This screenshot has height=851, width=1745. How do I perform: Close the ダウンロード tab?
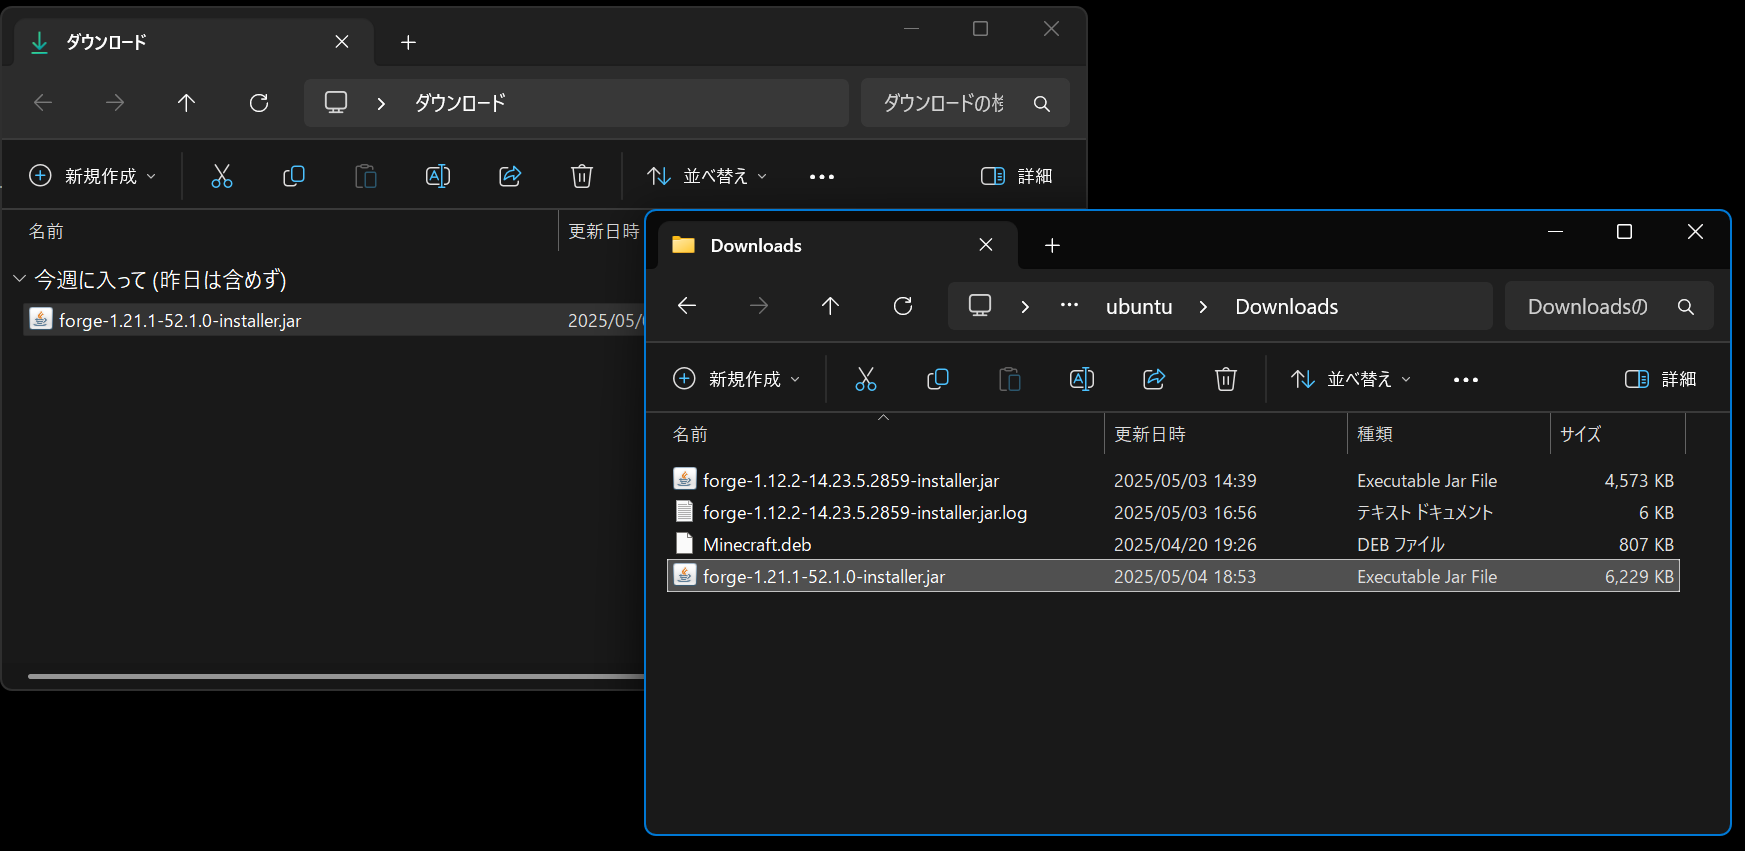point(342,42)
